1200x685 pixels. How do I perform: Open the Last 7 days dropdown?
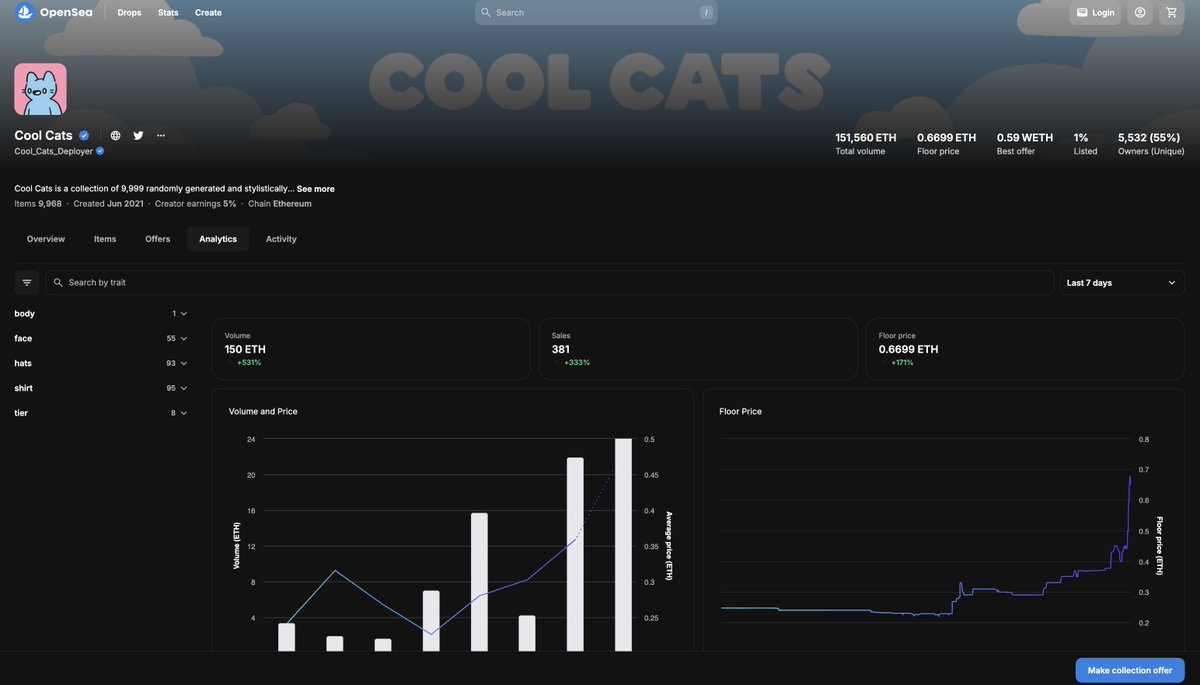[1122, 282]
